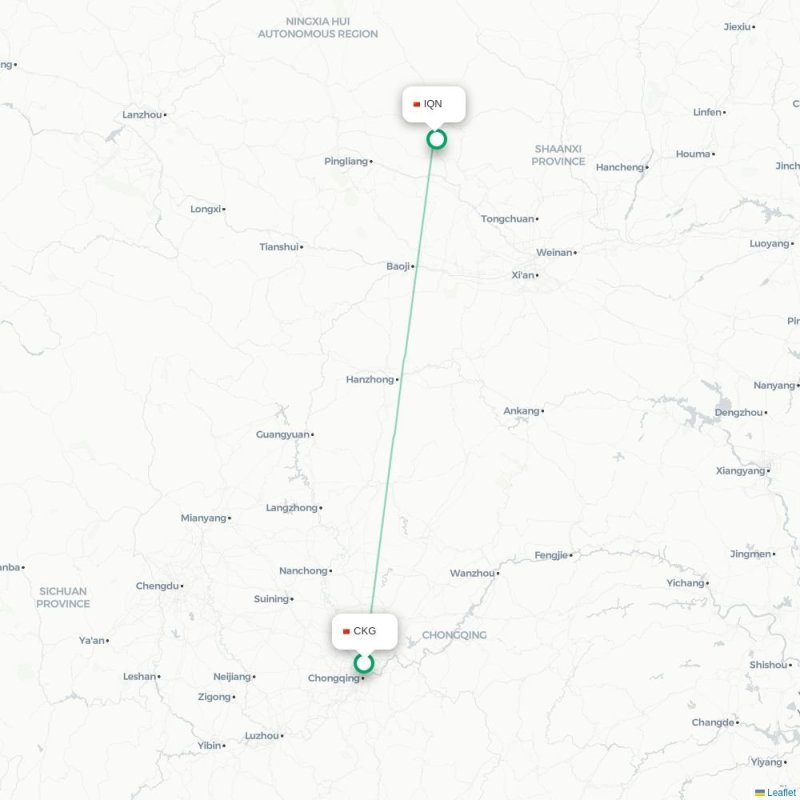Select the CKG popup label
The height and width of the screenshot is (800, 800).
click(364, 631)
